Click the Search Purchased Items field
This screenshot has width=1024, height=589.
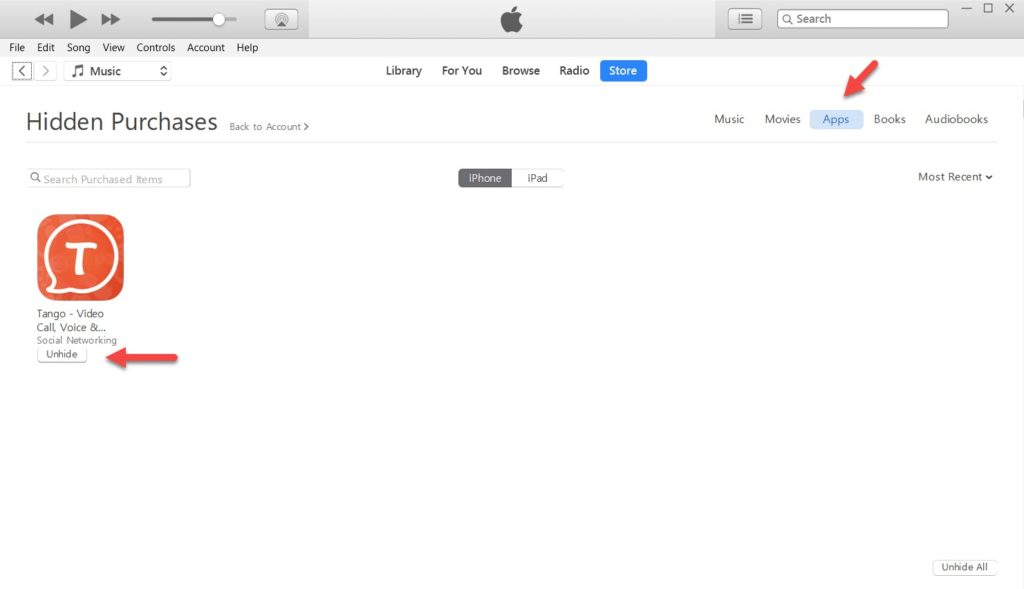click(x=110, y=179)
